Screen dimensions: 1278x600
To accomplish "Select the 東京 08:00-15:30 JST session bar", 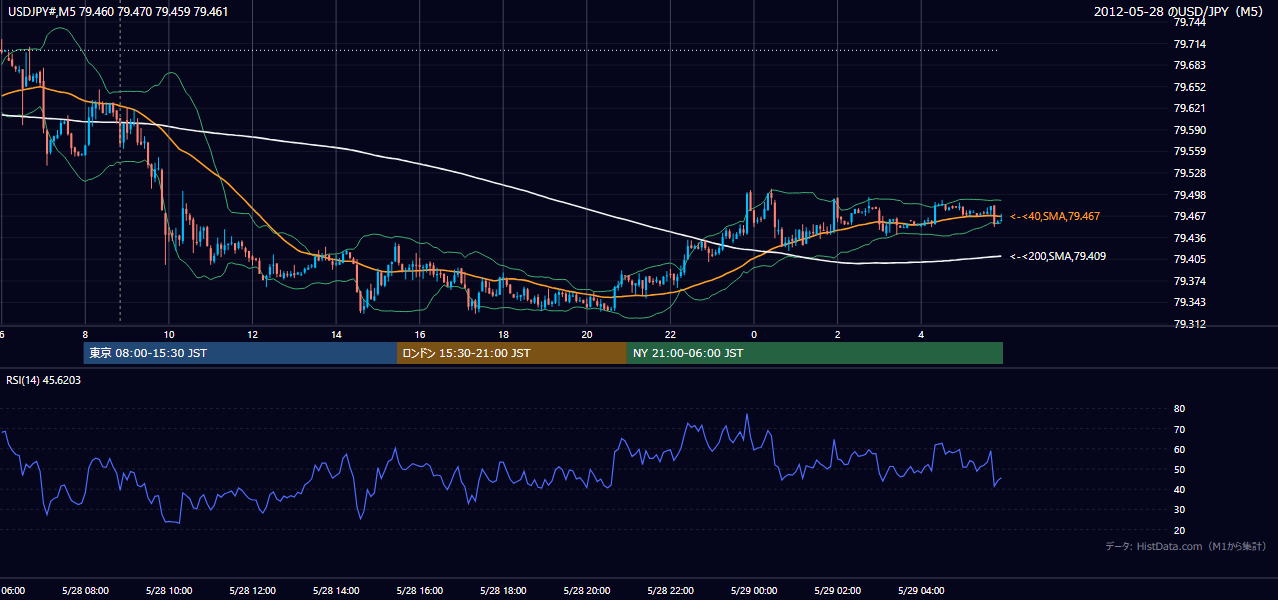I will [240, 353].
